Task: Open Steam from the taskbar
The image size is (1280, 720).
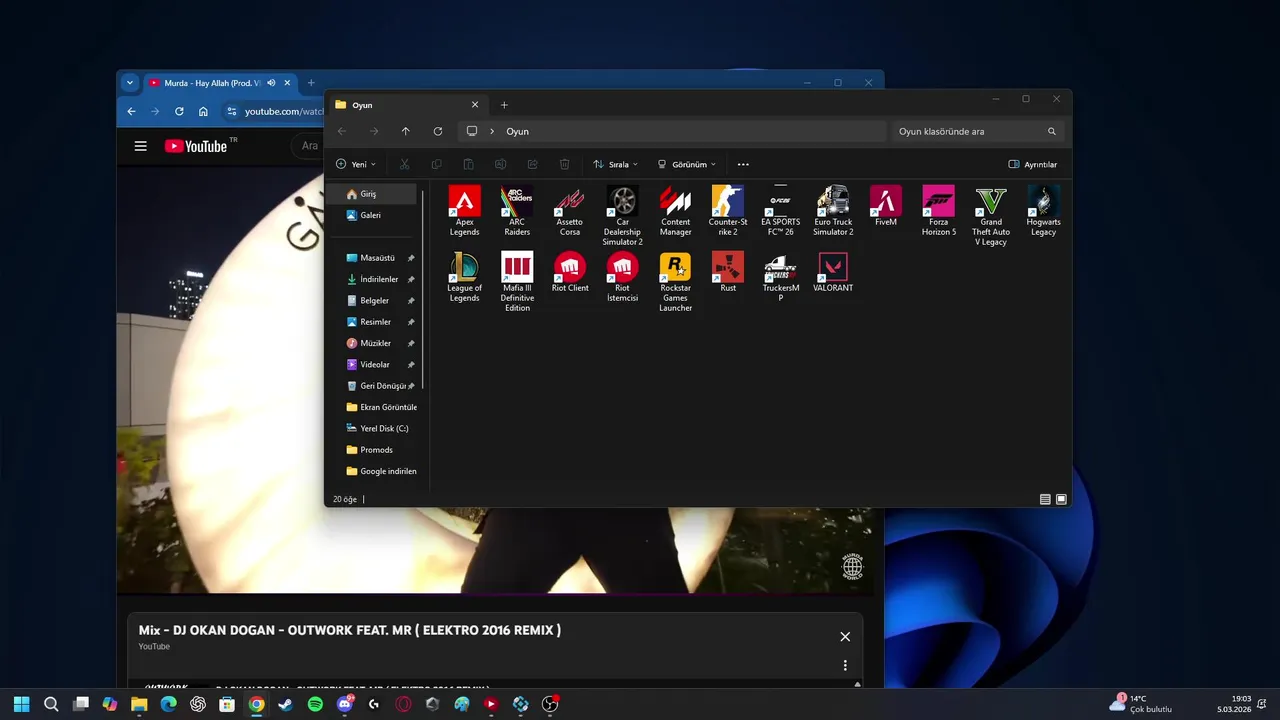Action: pyautogui.click(x=286, y=704)
